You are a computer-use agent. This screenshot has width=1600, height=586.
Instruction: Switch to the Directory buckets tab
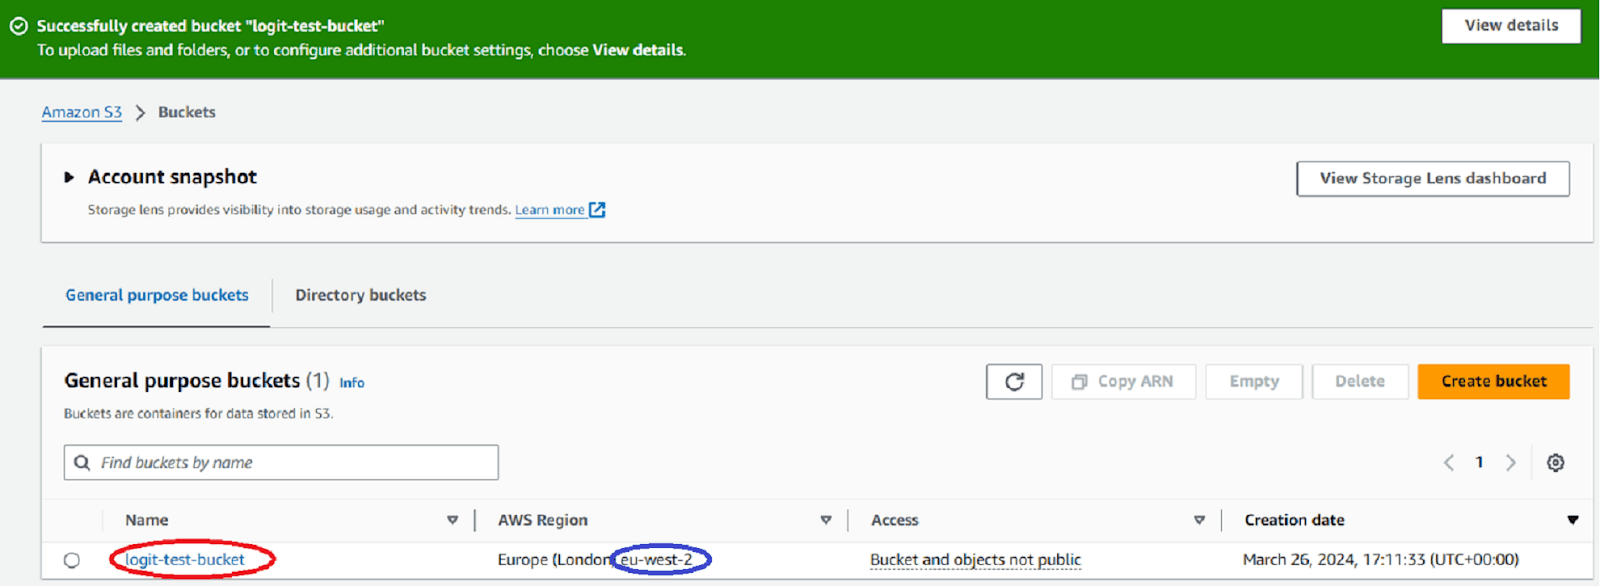coord(361,295)
